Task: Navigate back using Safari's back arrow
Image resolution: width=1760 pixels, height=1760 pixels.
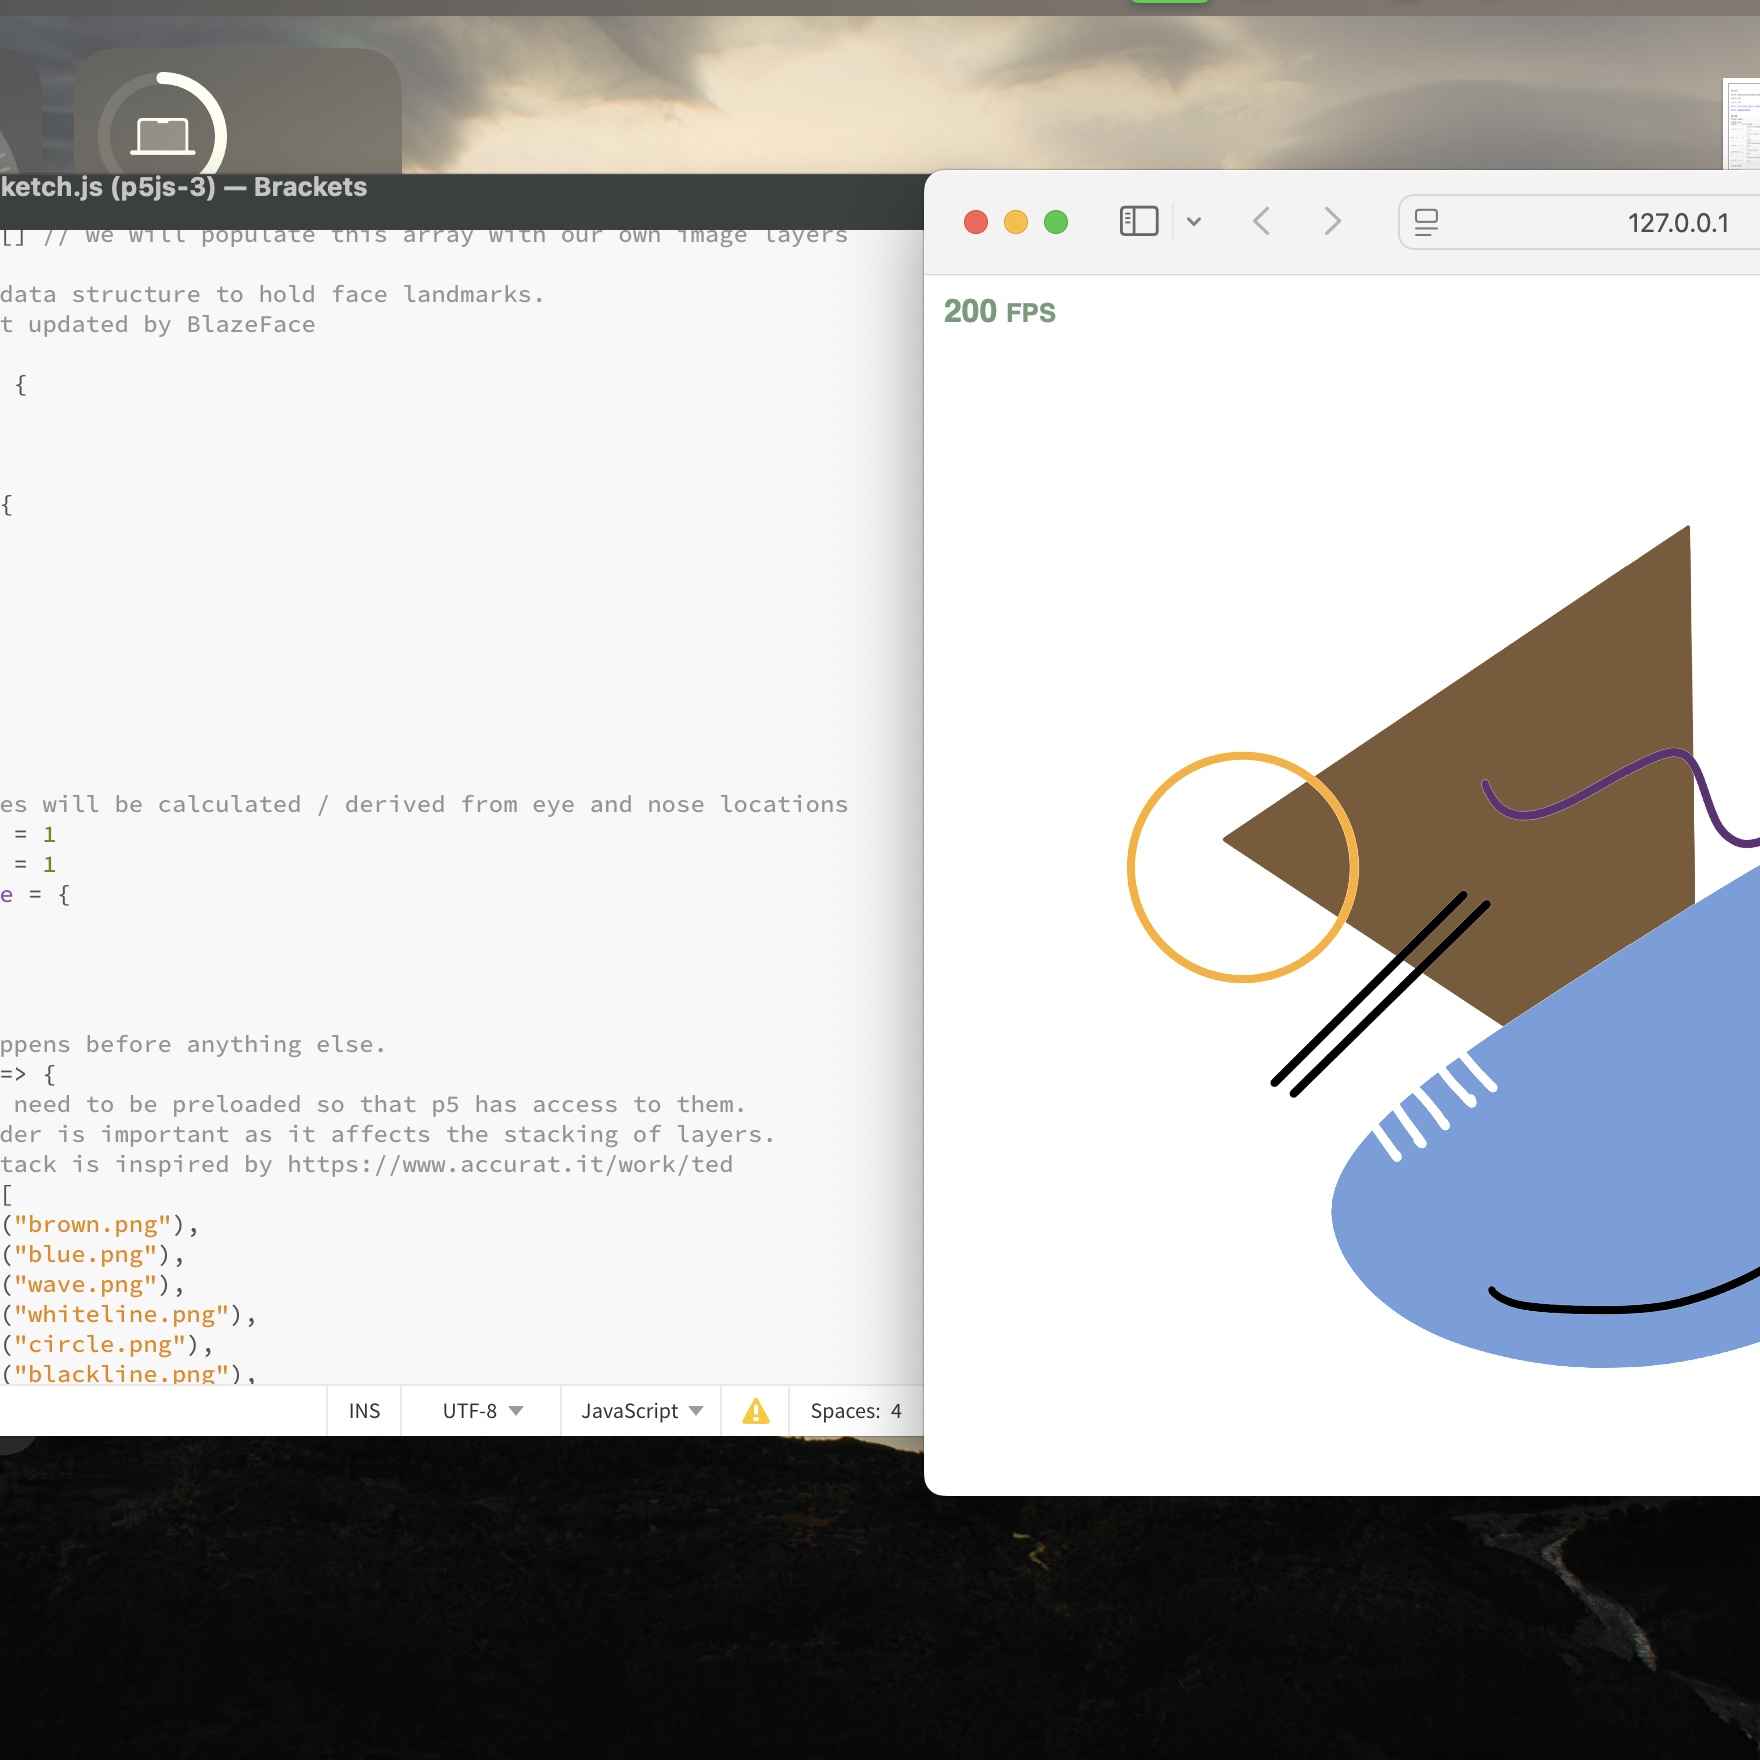Action: point(1262,222)
